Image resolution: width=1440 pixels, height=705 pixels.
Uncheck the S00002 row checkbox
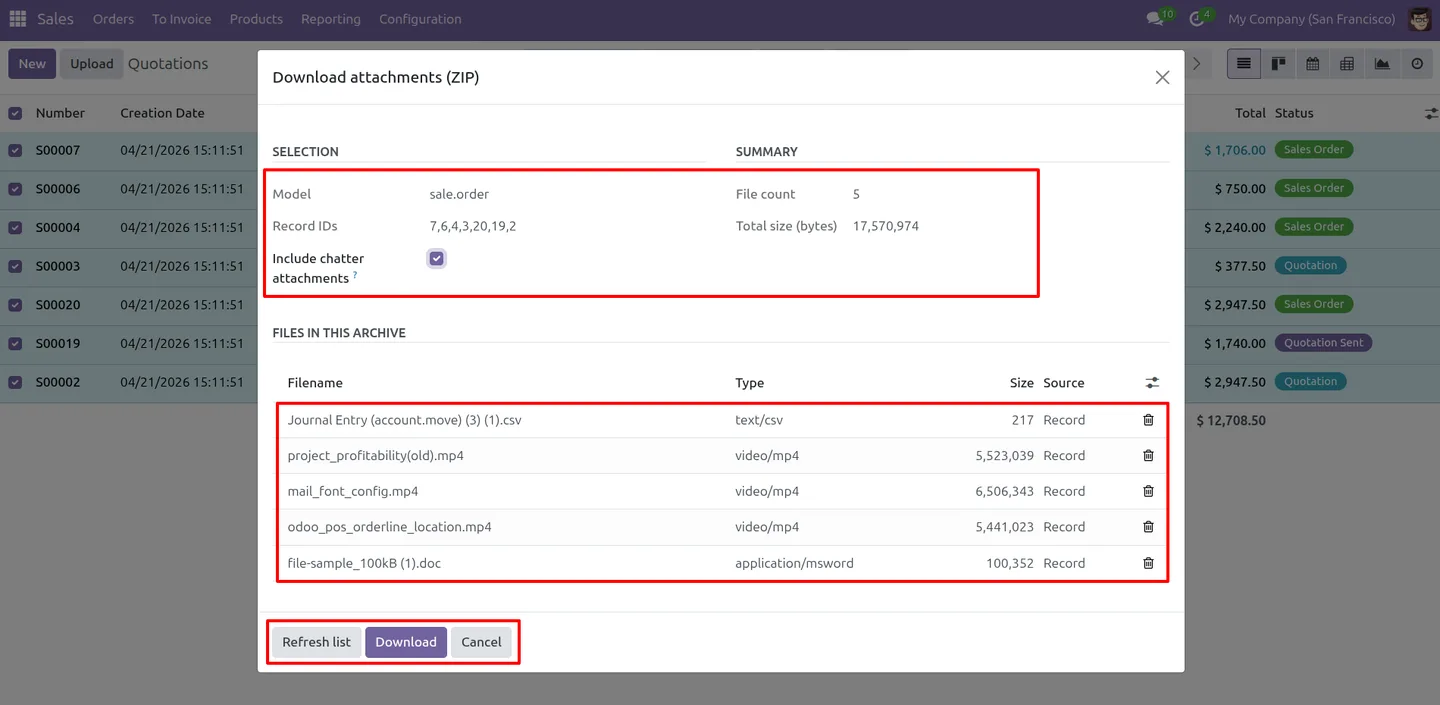click(15, 382)
